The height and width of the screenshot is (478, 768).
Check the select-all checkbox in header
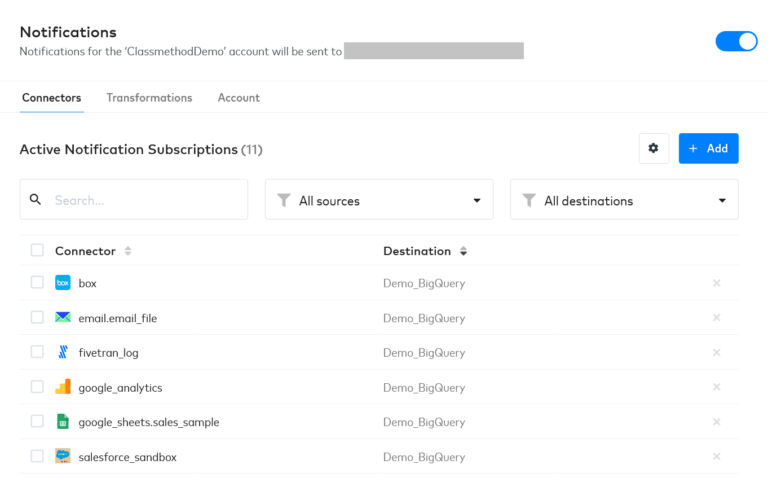pos(37,250)
